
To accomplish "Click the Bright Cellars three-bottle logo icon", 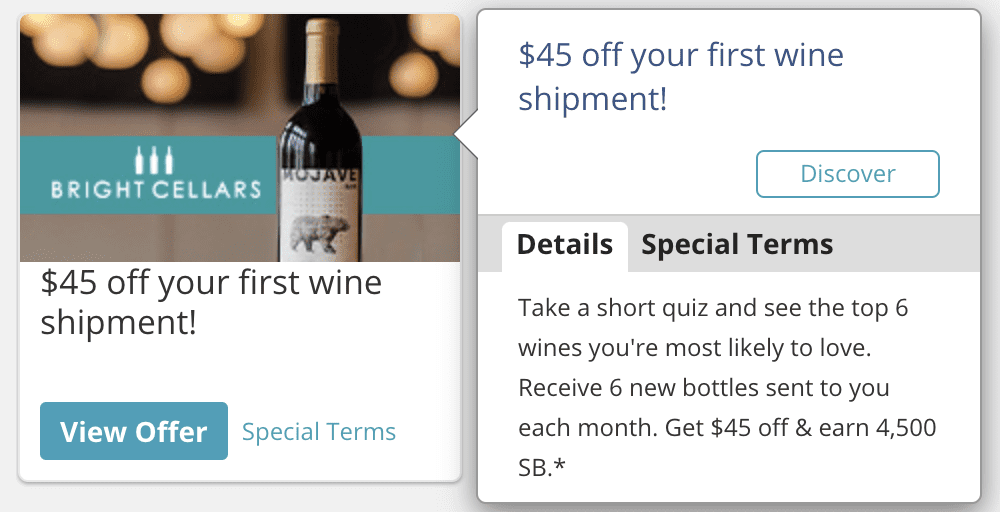I will [155, 160].
